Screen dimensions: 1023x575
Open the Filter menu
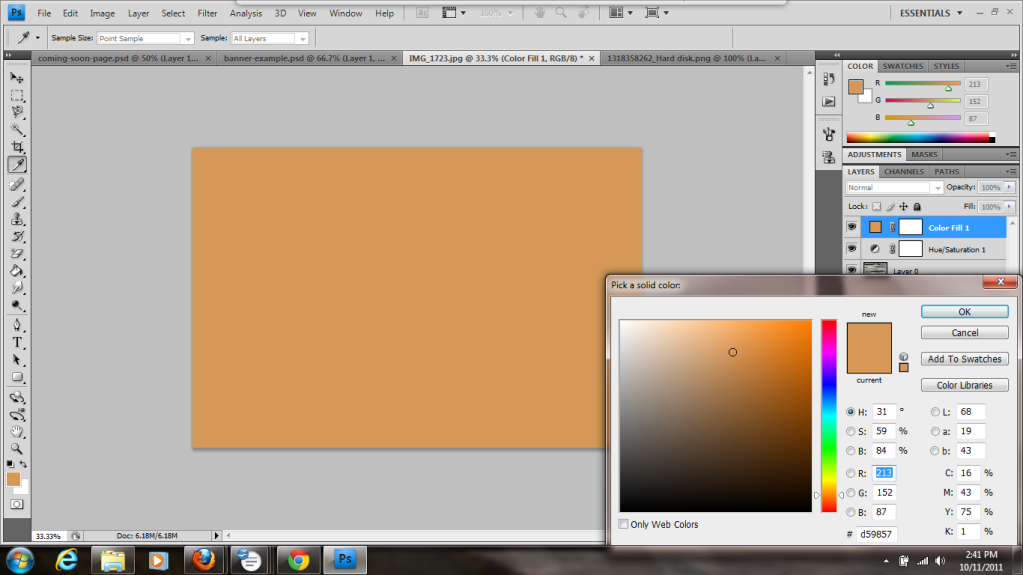(x=207, y=13)
